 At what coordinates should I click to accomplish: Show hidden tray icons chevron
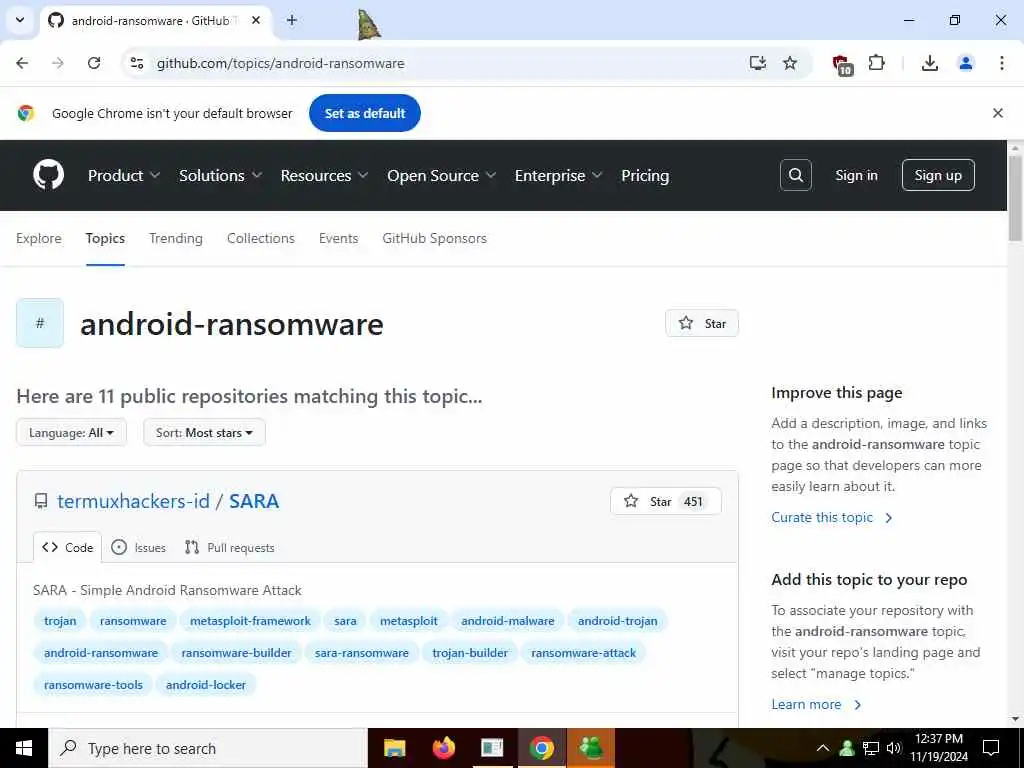(823, 748)
